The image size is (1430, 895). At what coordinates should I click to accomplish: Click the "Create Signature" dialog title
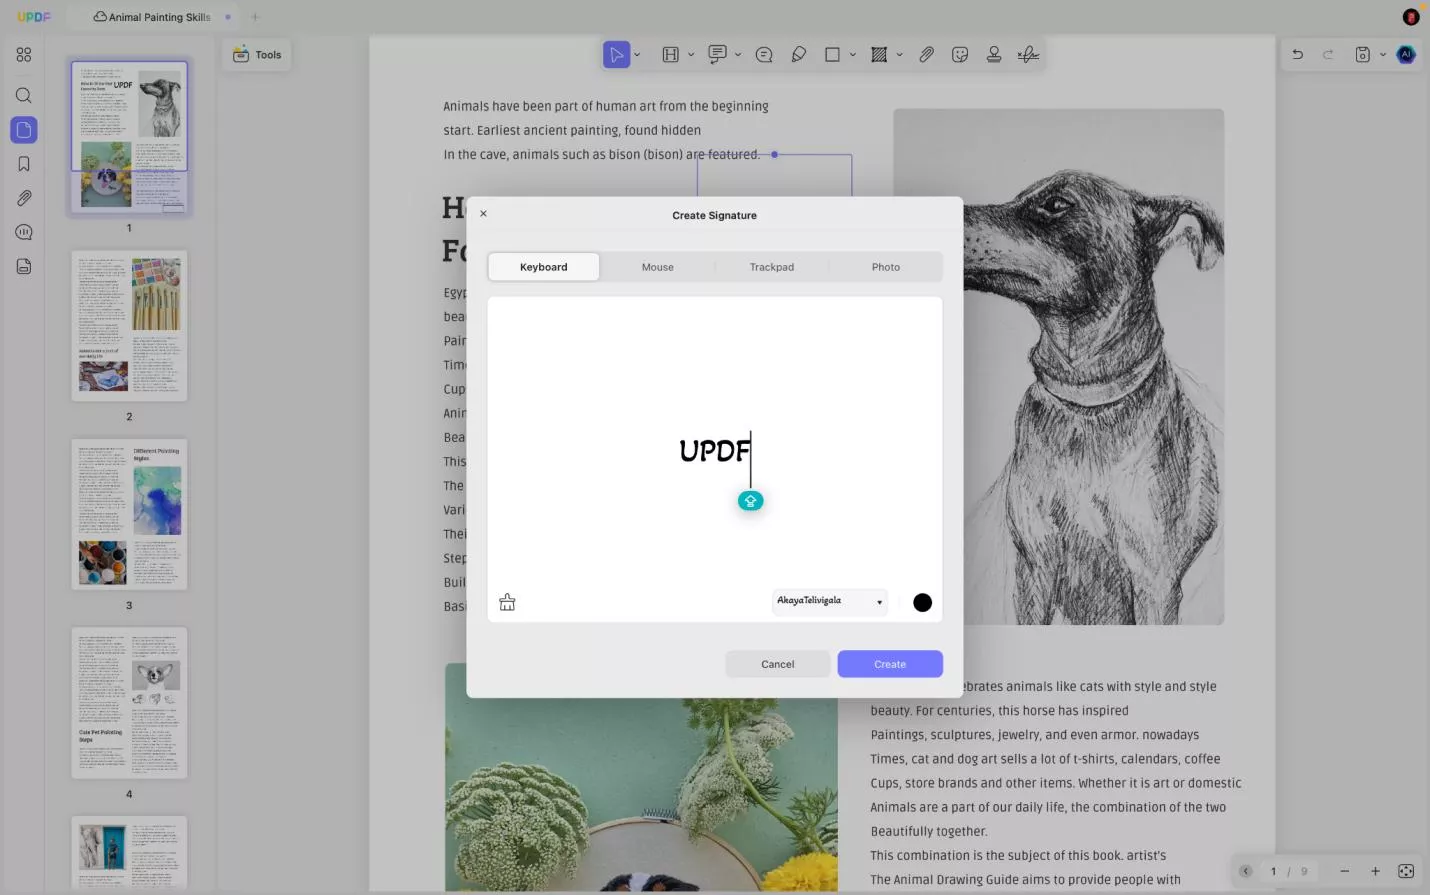click(714, 215)
